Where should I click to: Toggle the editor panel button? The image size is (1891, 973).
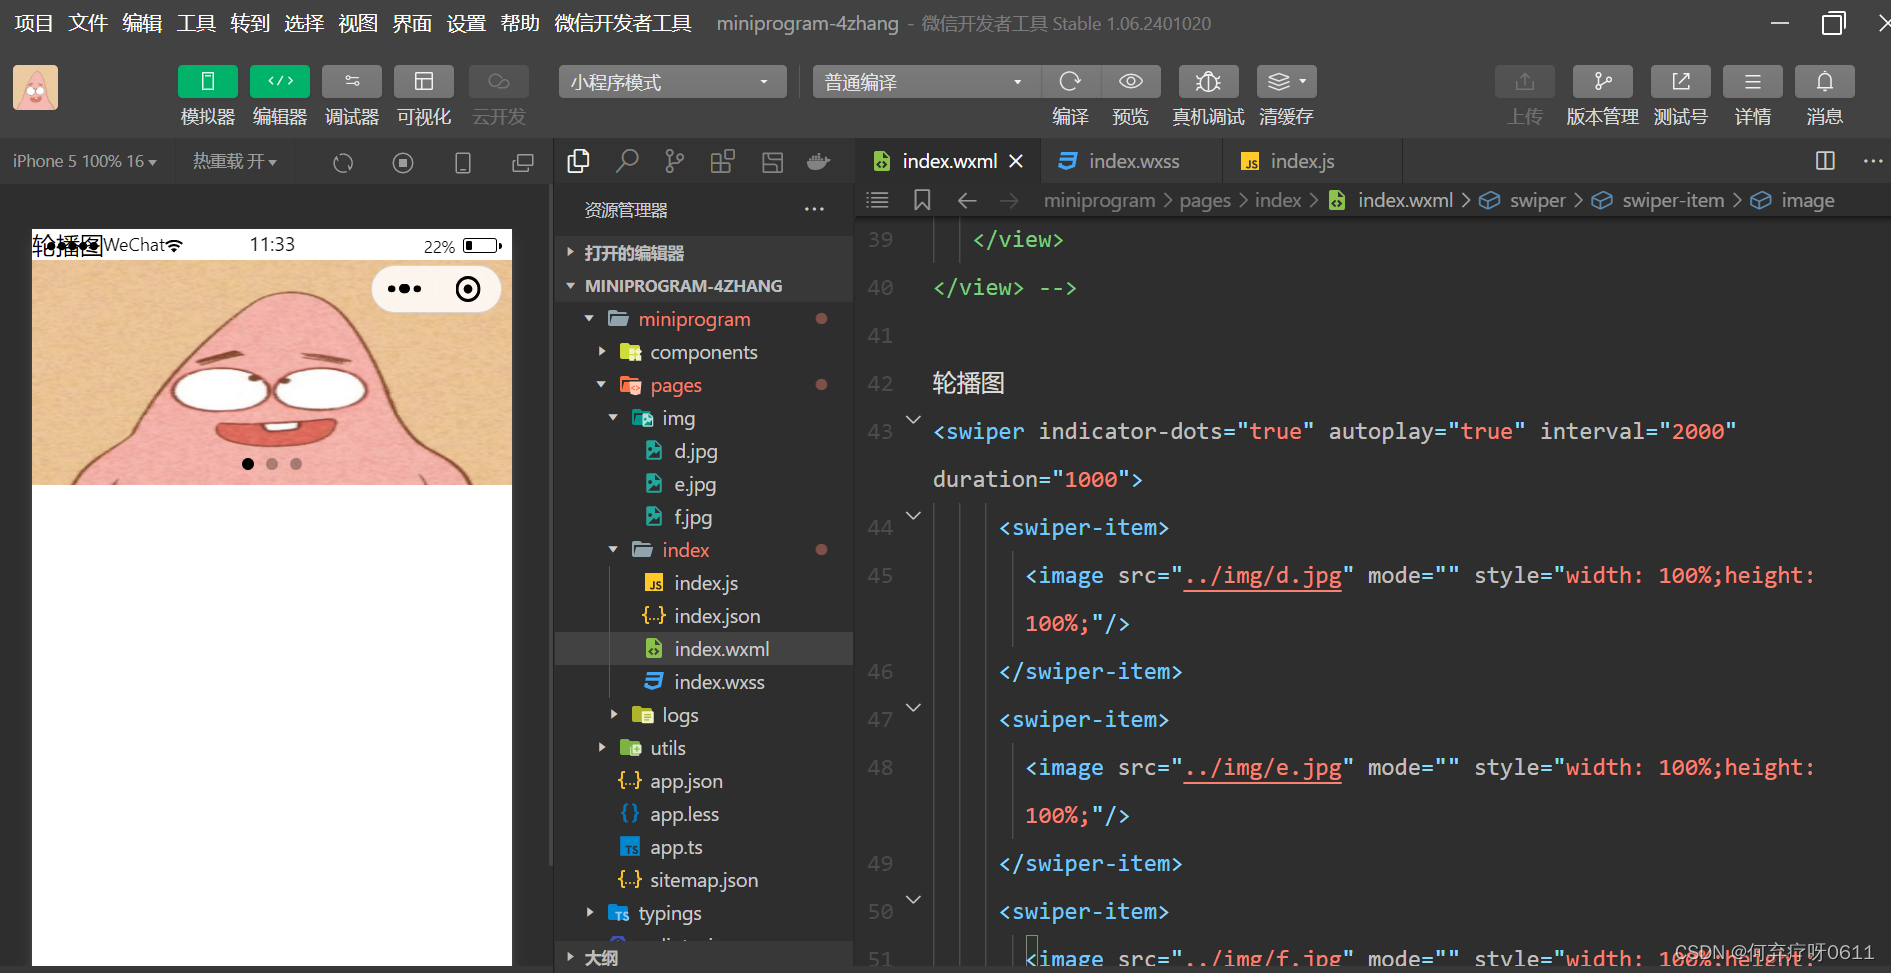tap(280, 81)
